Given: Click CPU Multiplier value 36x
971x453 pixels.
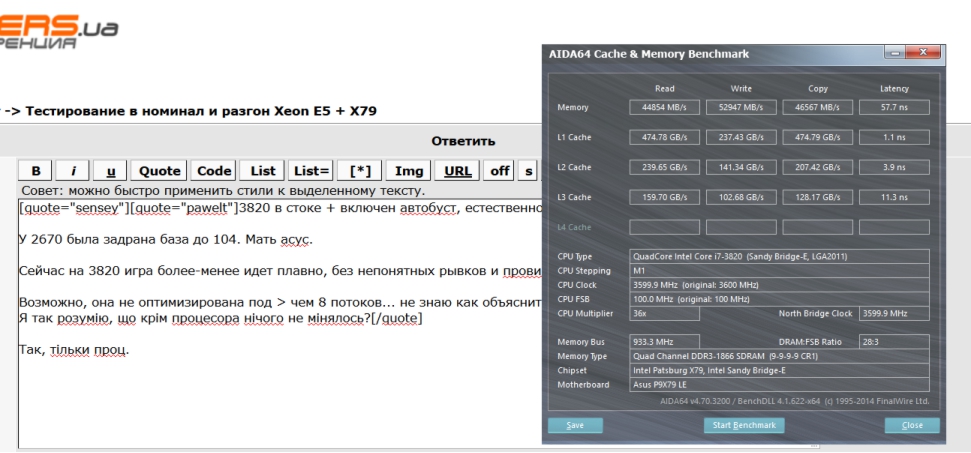Looking at the screenshot, I should [x=664, y=313].
